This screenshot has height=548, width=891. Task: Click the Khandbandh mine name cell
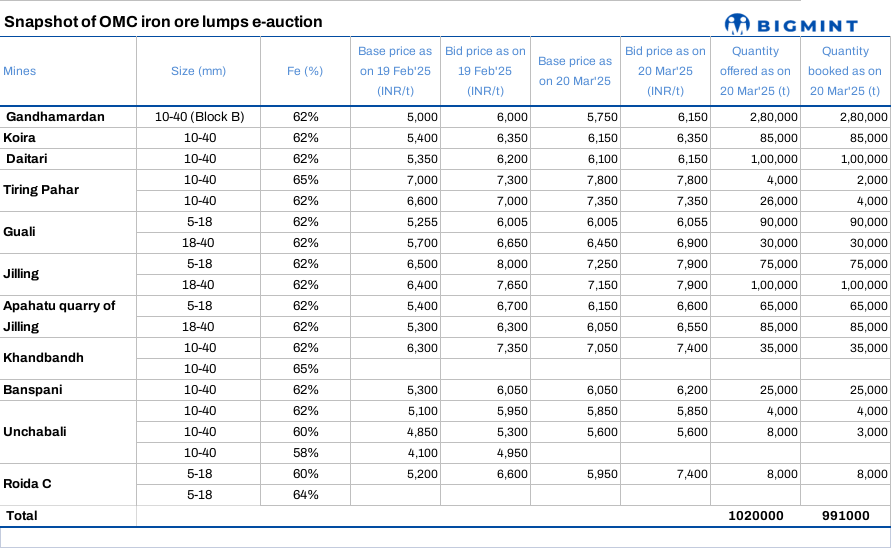(x=43, y=358)
